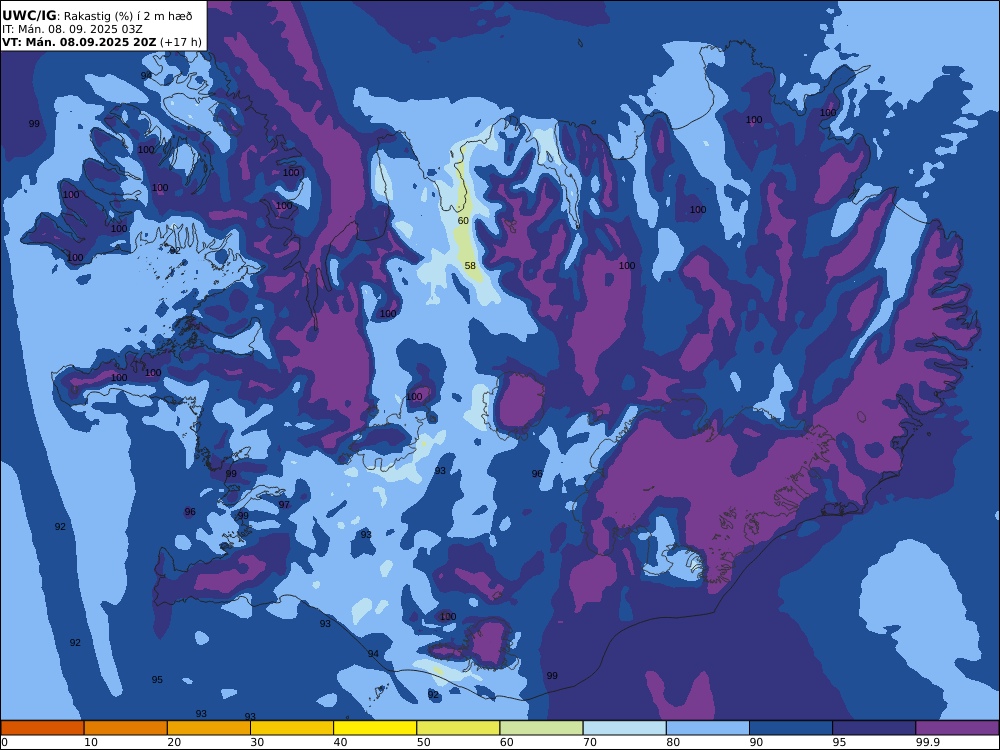Select the pale blue 70–80 legend swatch

tap(625, 728)
